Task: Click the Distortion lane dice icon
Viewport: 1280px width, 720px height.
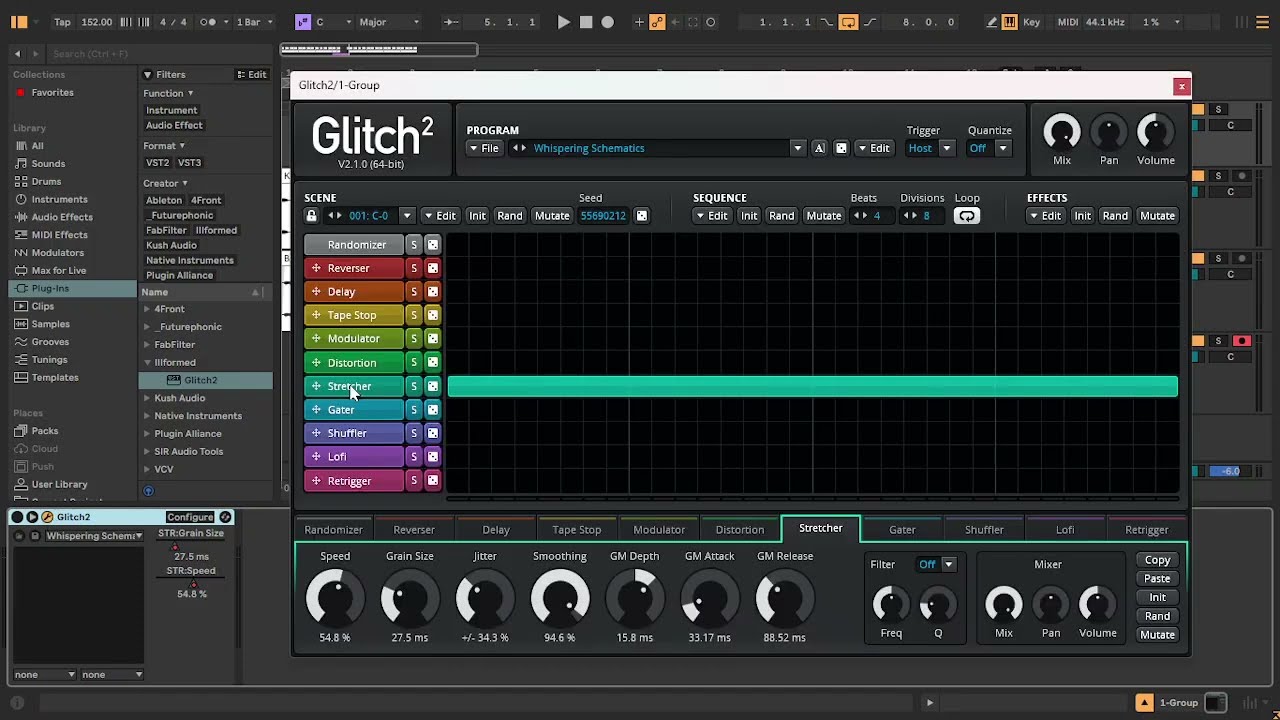Action: (432, 362)
